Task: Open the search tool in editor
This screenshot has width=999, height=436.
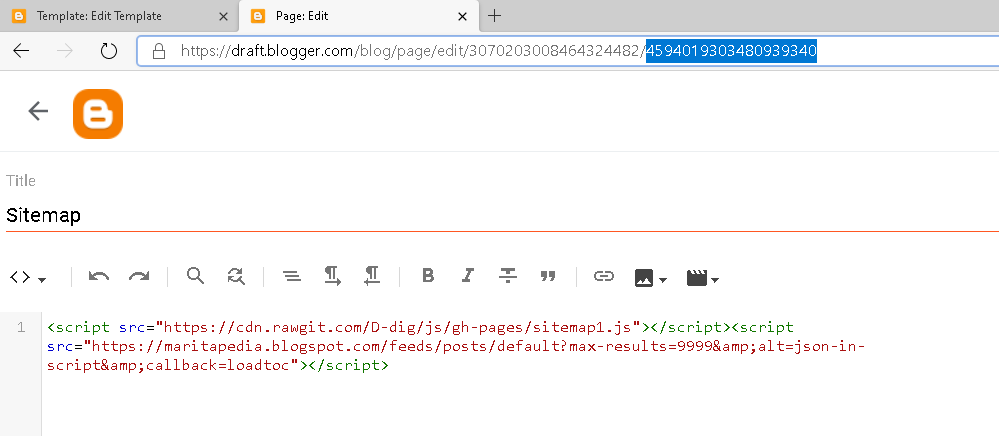Action: pyautogui.click(x=196, y=276)
